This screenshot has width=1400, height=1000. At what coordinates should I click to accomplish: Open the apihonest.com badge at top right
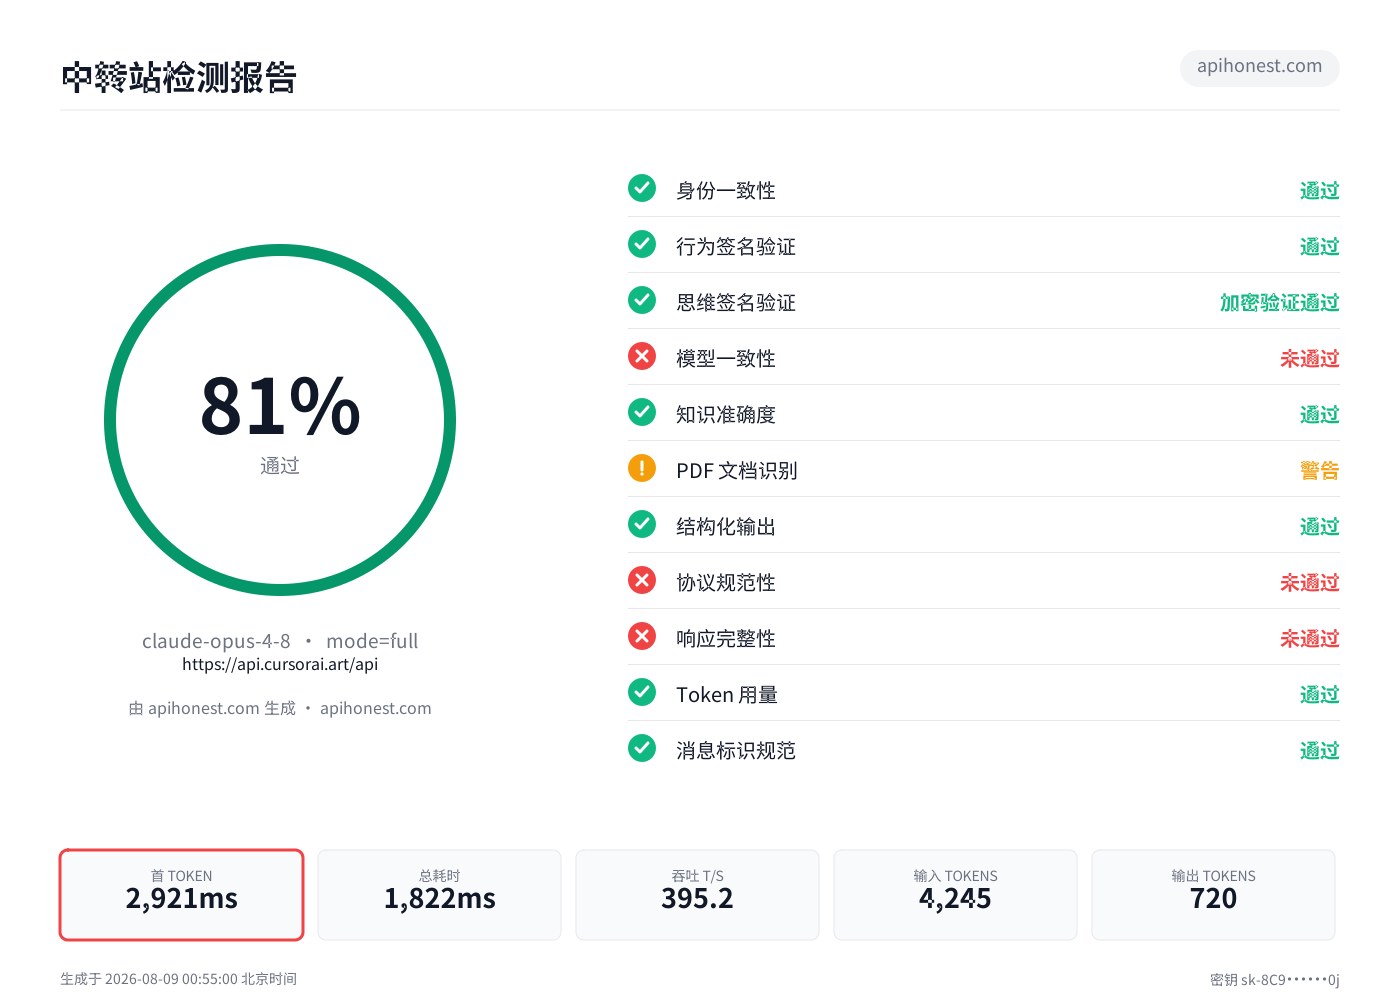pyautogui.click(x=1260, y=67)
